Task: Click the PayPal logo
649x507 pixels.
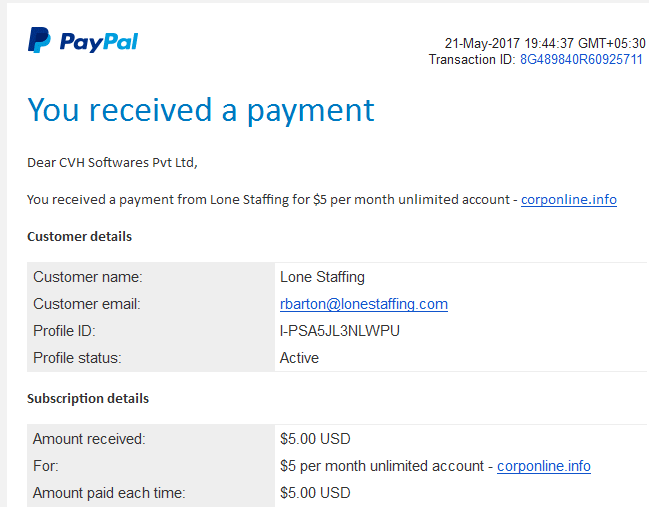Action: coord(83,41)
